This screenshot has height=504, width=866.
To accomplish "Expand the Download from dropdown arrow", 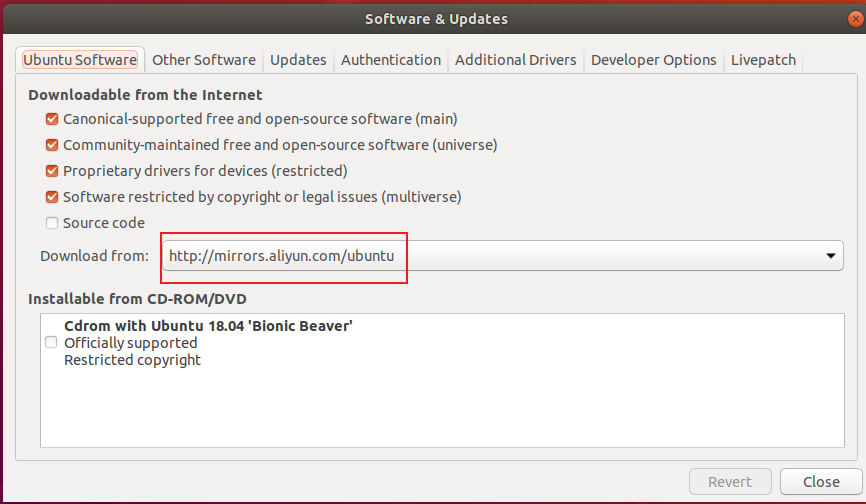I will 830,256.
